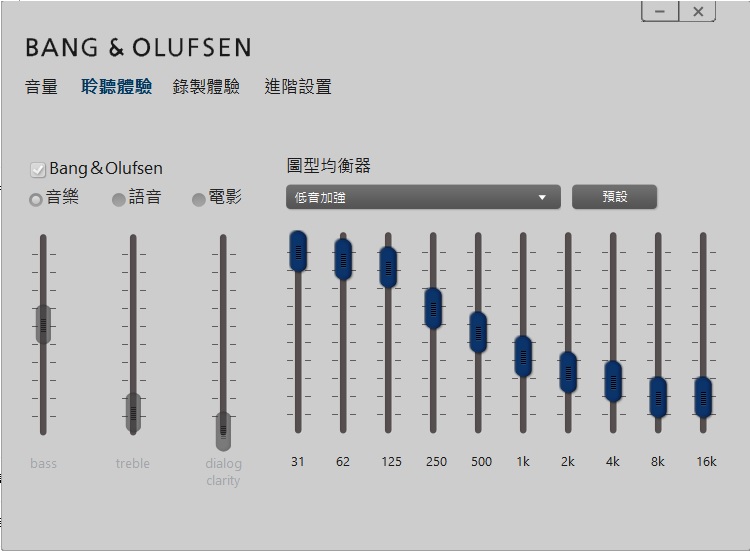The height and width of the screenshot is (551, 750).
Task: Click the treble slider handle
Action: tap(133, 413)
